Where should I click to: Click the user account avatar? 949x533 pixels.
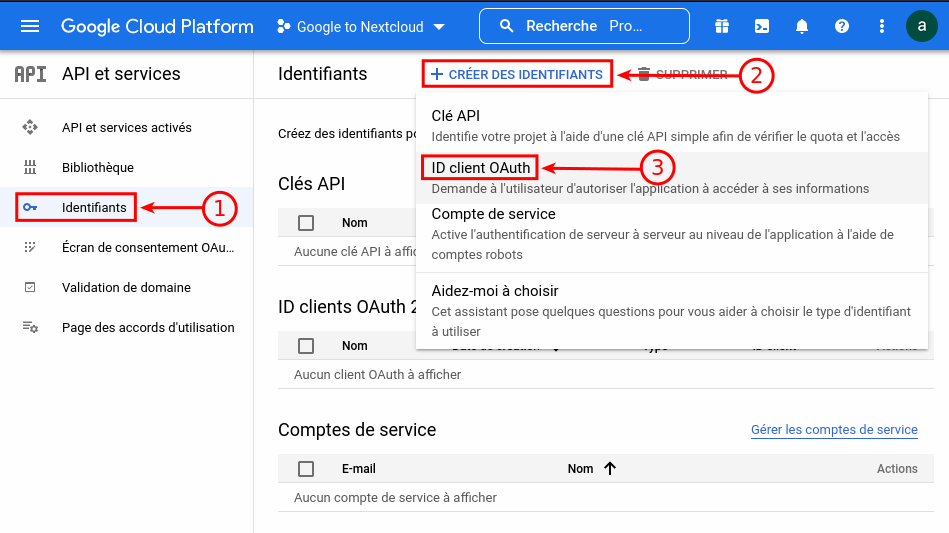(x=921, y=26)
